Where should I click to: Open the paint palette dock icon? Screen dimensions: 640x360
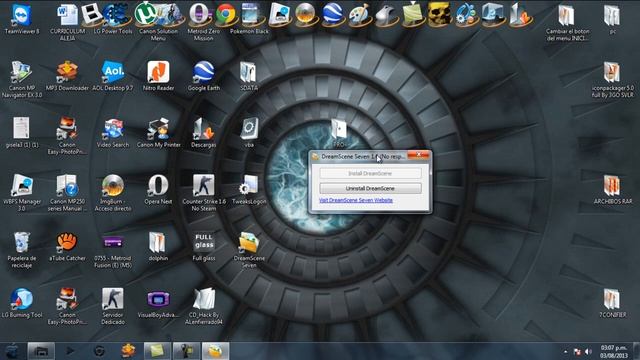tap(359, 15)
